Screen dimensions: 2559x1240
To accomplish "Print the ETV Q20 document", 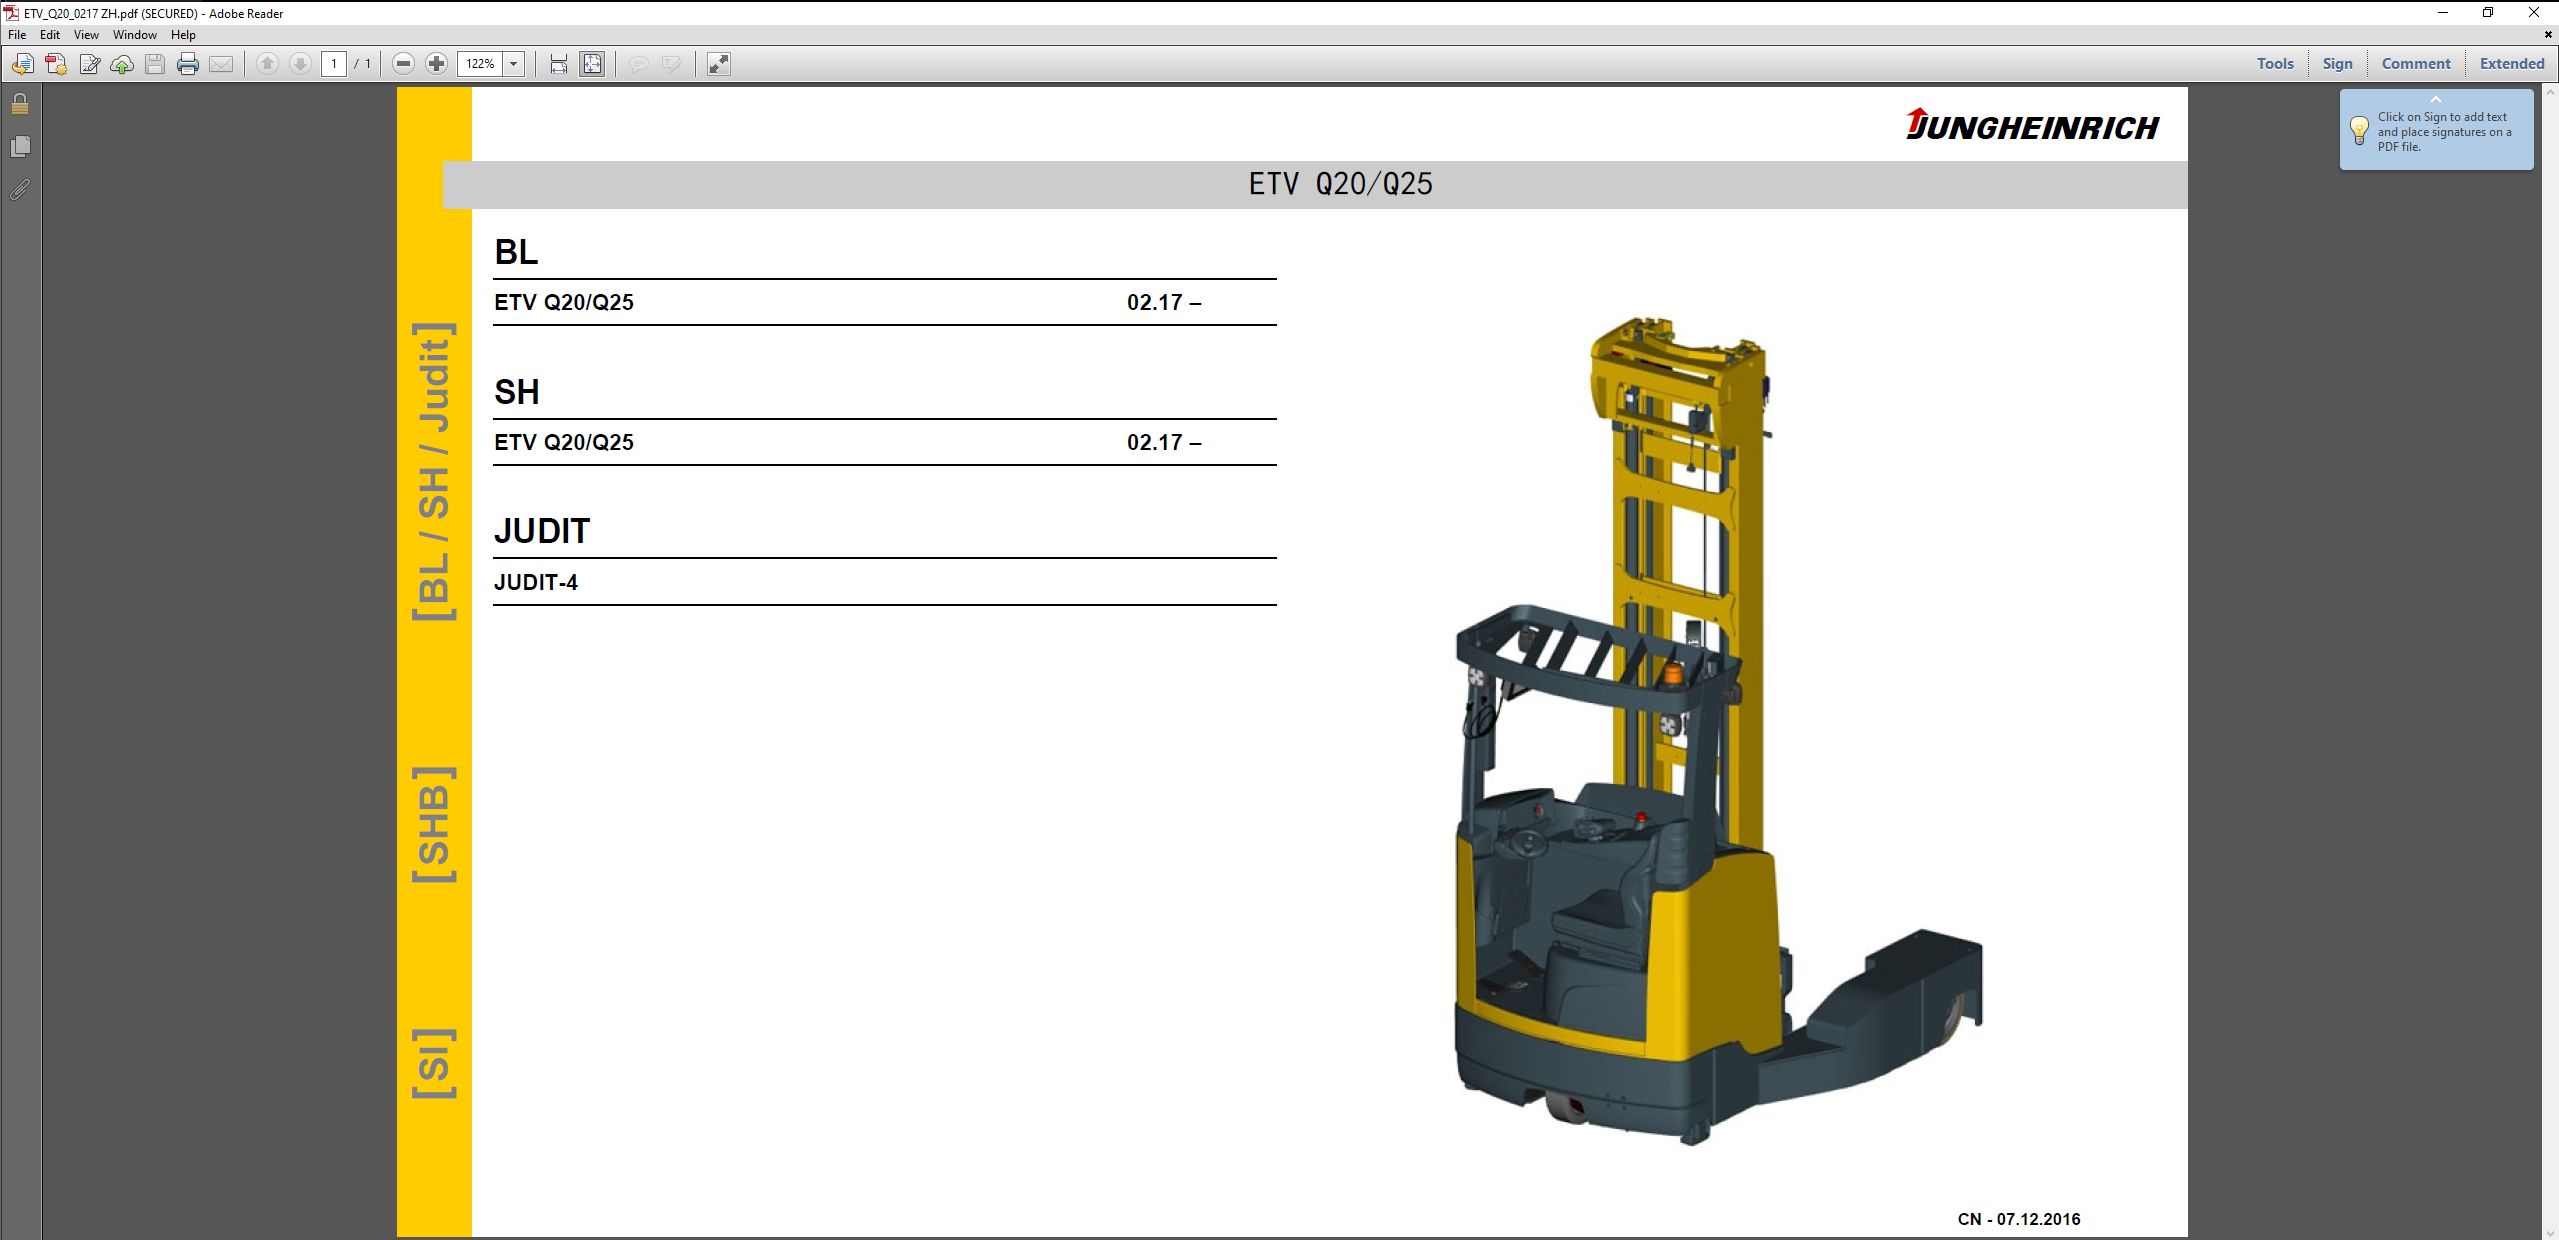I will click(x=187, y=64).
